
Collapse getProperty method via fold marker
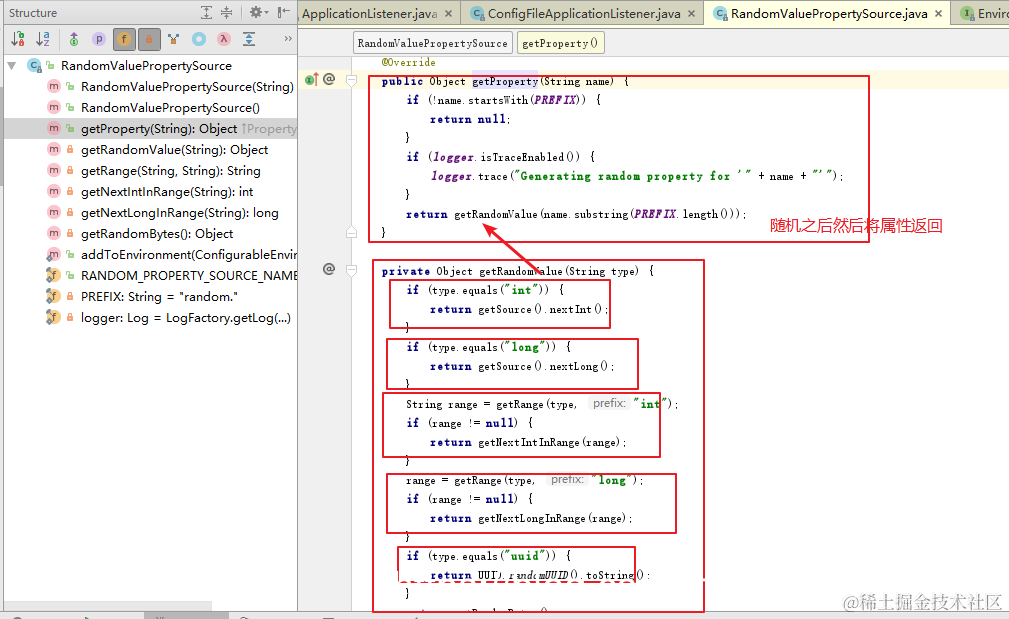(x=351, y=80)
